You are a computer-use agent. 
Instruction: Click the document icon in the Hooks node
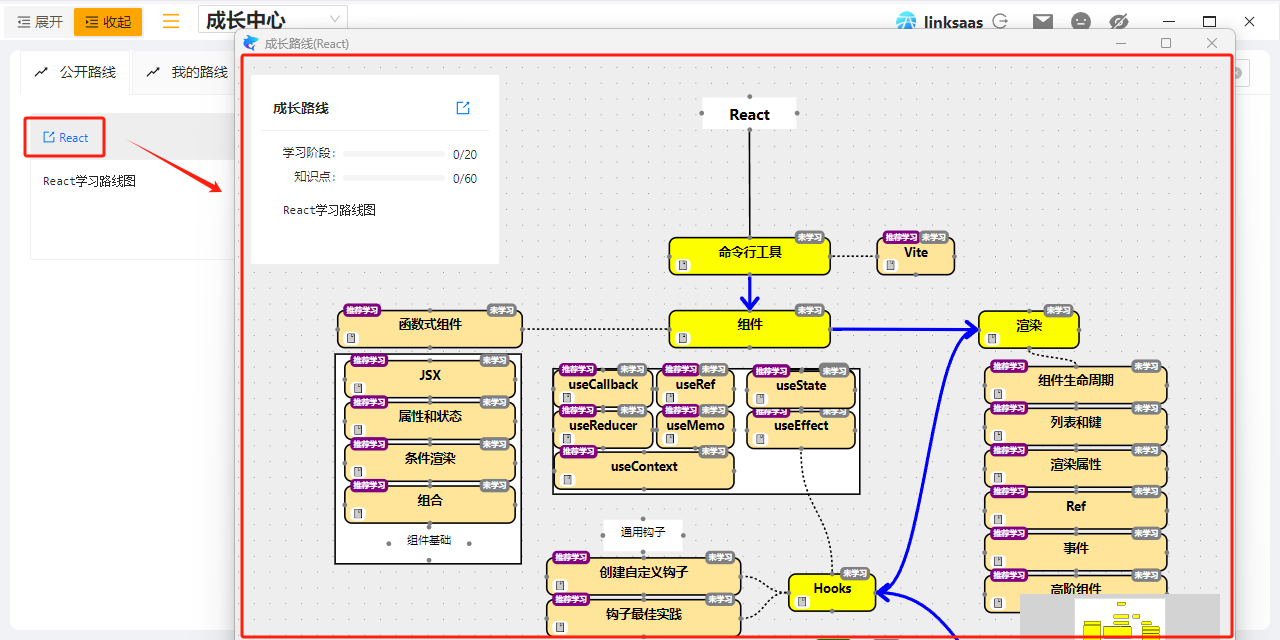click(x=803, y=602)
